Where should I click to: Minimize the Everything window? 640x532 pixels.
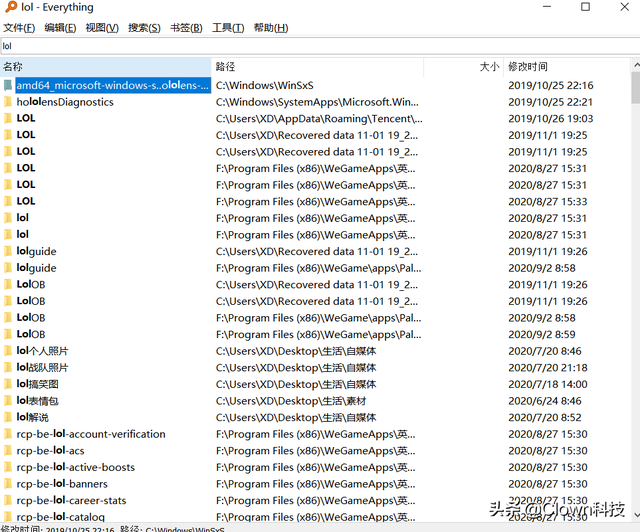pos(547,7)
